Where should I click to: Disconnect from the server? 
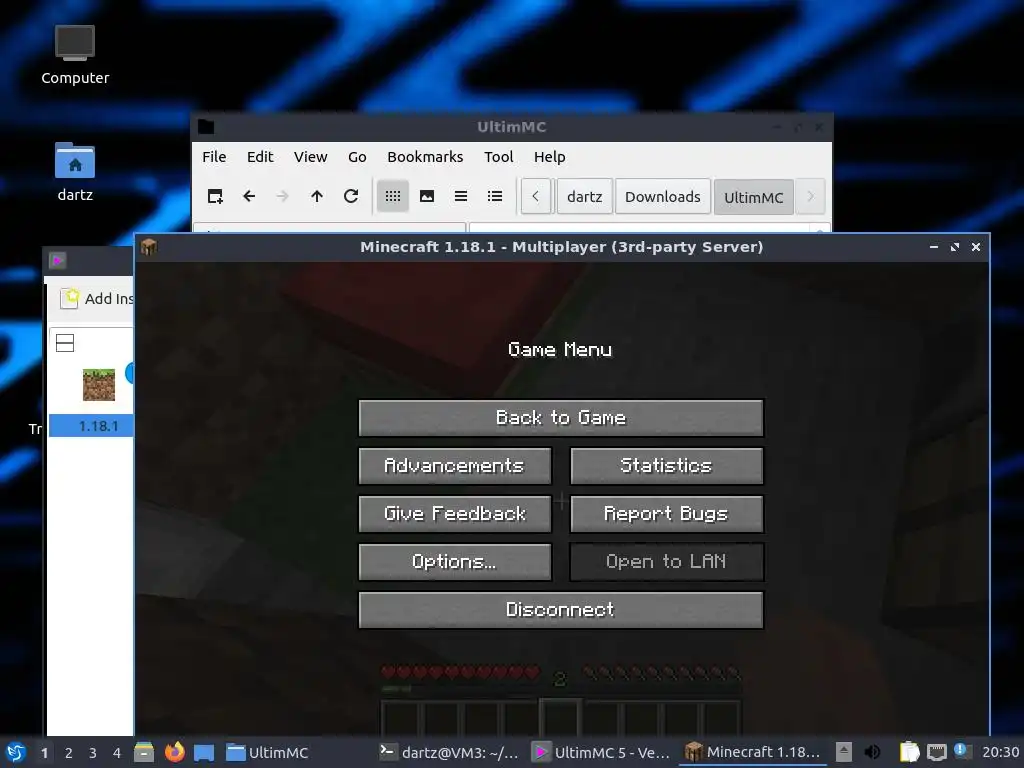click(x=560, y=610)
